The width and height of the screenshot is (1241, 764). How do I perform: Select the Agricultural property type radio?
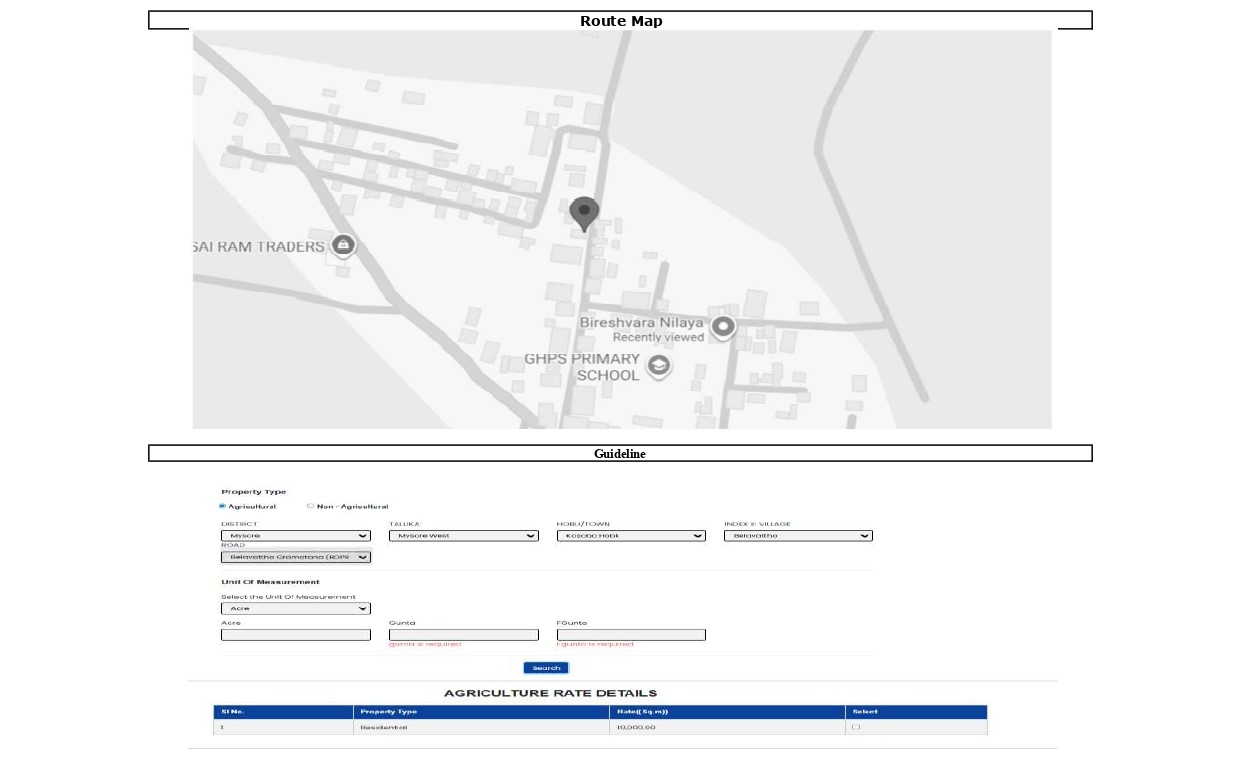(x=223, y=506)
